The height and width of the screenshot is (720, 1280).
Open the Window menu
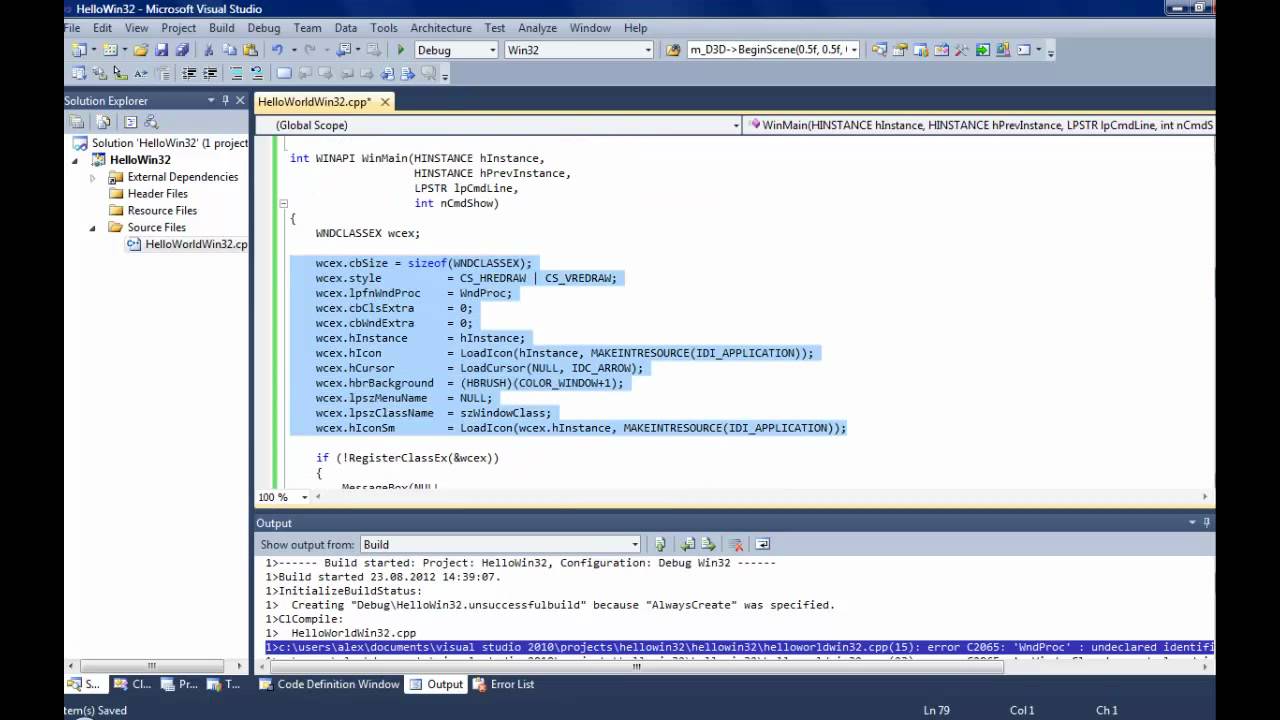[590, 28]
